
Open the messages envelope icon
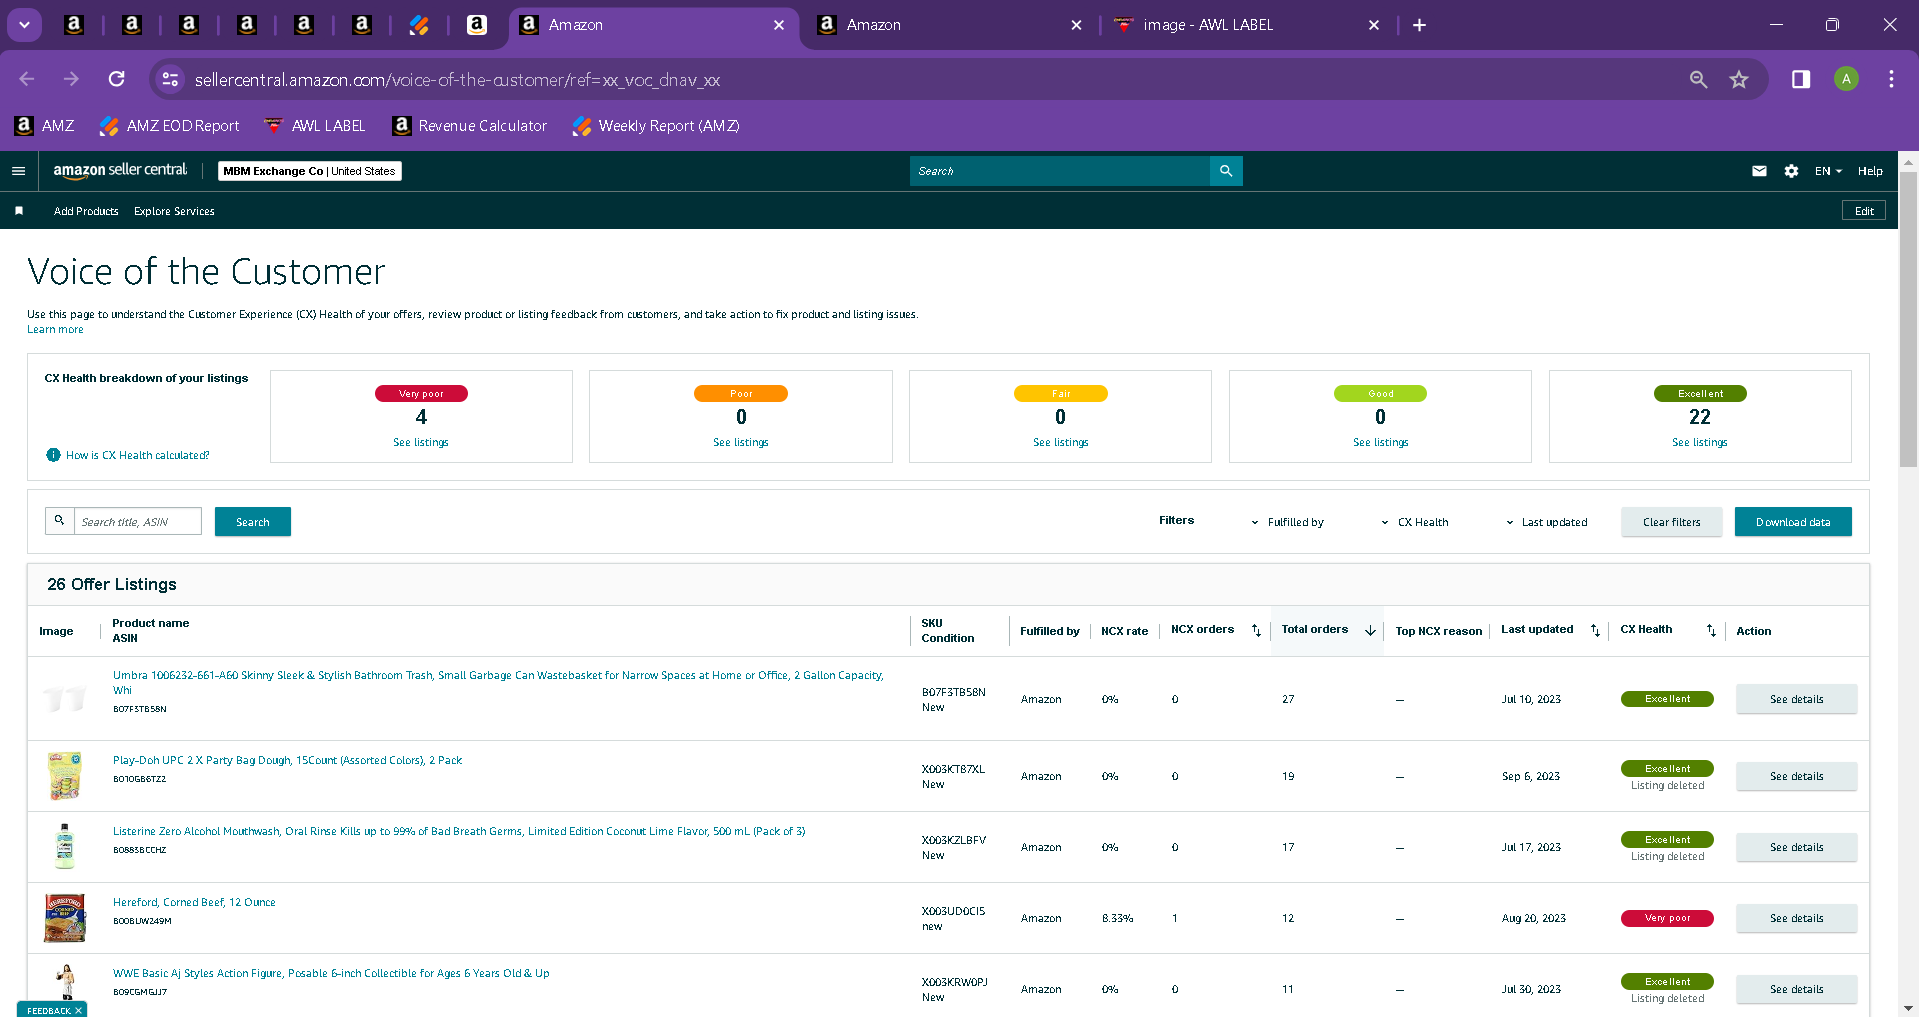tap(1759, 171)
